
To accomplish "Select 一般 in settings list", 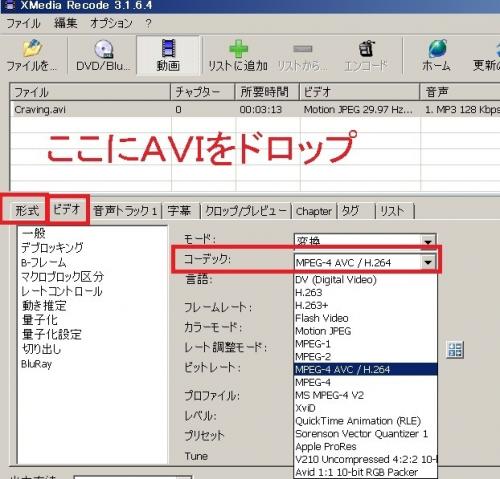I will 33,233.
